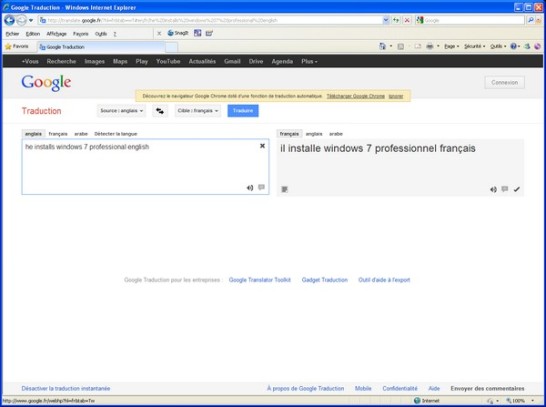Click the Connexion button
Image resolution: width=546 pixels, height=407 pixels.
click(x=505, y=83)
